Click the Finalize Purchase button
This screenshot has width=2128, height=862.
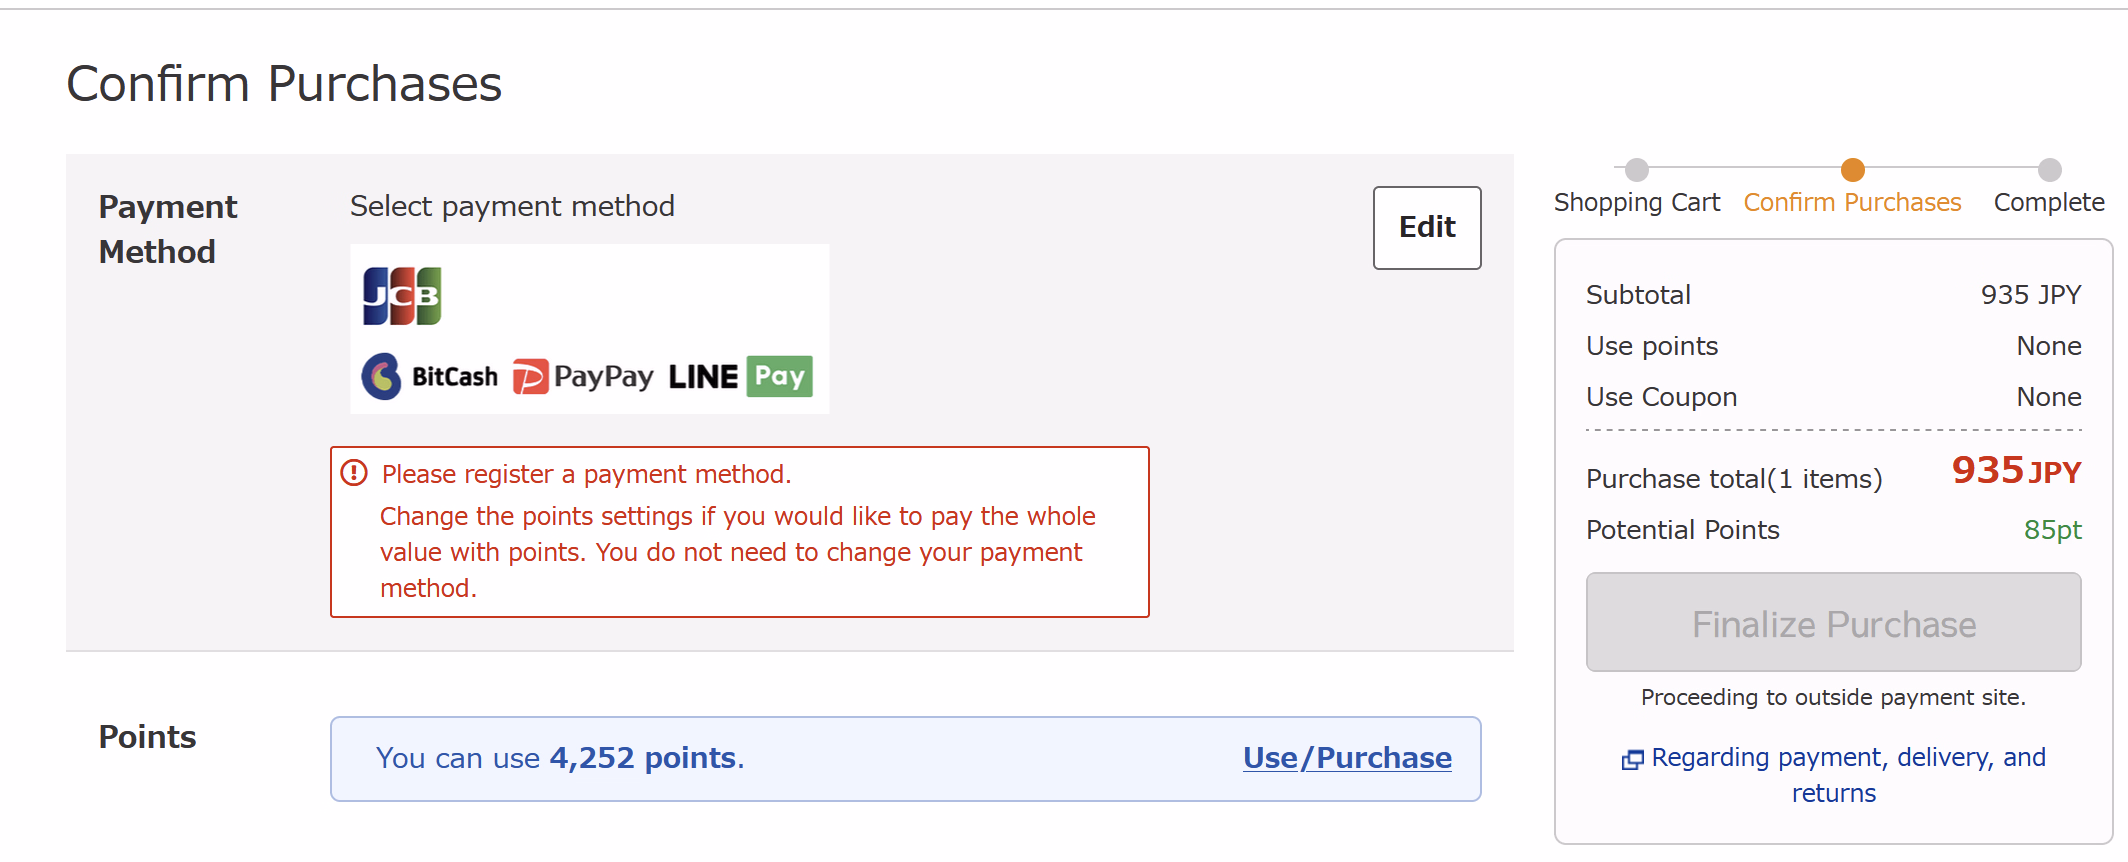tap(1834, 622)
